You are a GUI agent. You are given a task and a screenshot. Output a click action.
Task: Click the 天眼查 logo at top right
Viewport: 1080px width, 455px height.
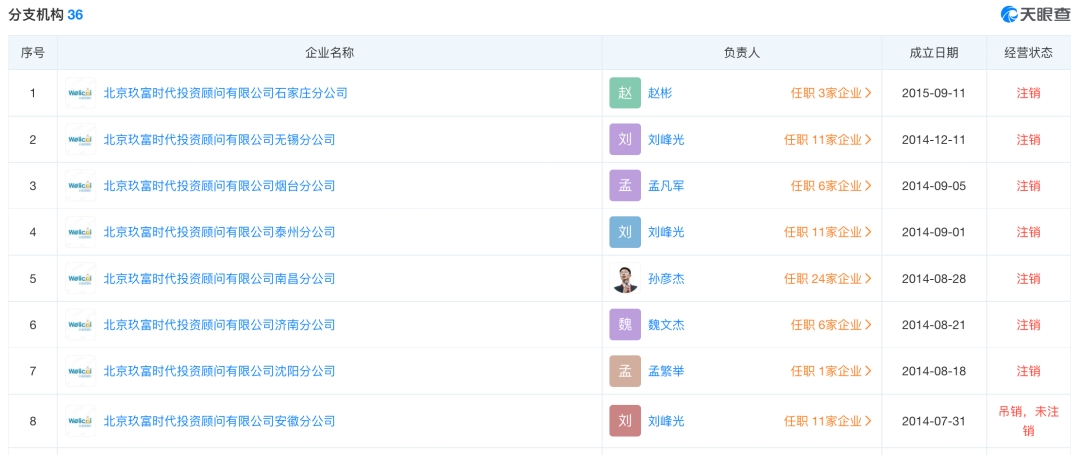click(x=1035, y=14)
